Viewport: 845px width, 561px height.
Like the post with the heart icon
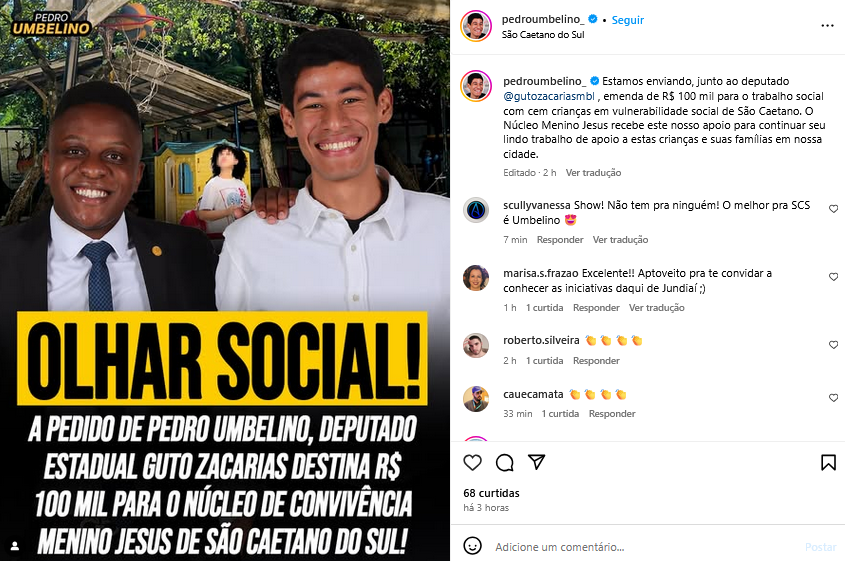473,462
